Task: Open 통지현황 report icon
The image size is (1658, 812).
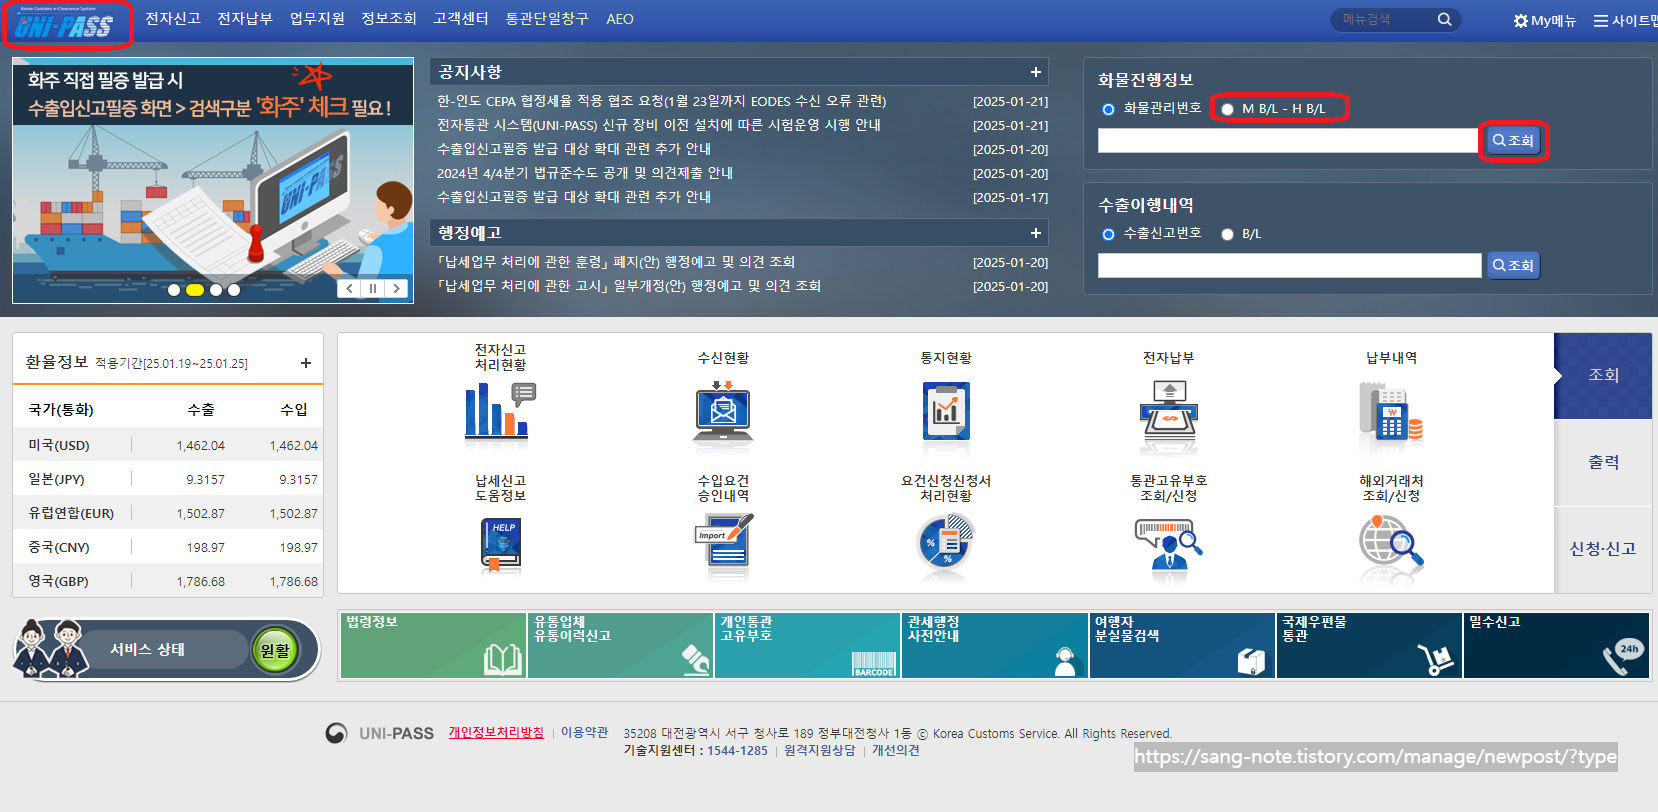Action: [946, 411]
